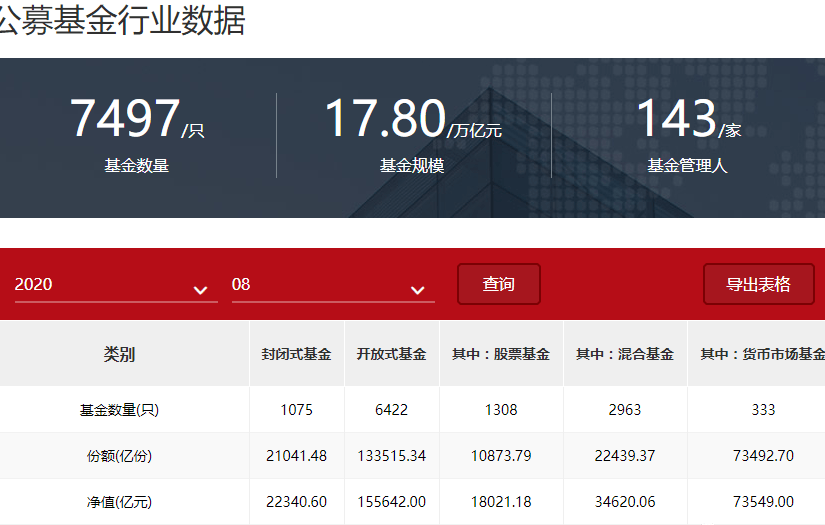825x525 pixels.
Task: Click the cell value 34620.06
Action: click(x=625, y=502)
